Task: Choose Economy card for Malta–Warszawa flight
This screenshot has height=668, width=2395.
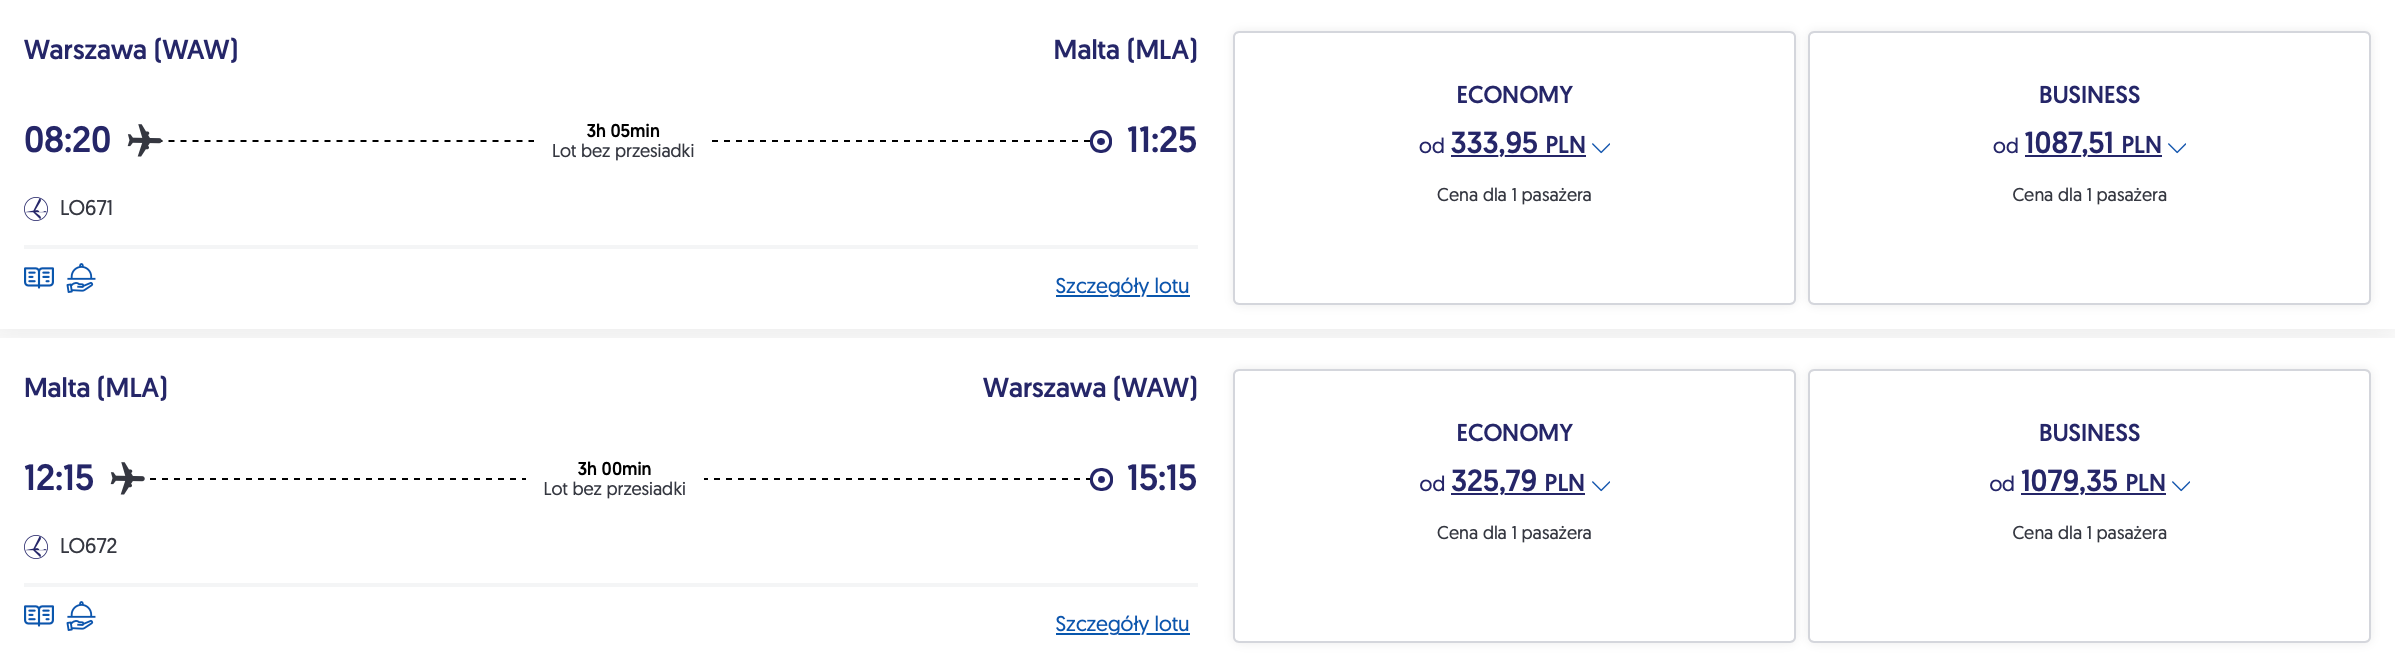Action: (1514, 580)
